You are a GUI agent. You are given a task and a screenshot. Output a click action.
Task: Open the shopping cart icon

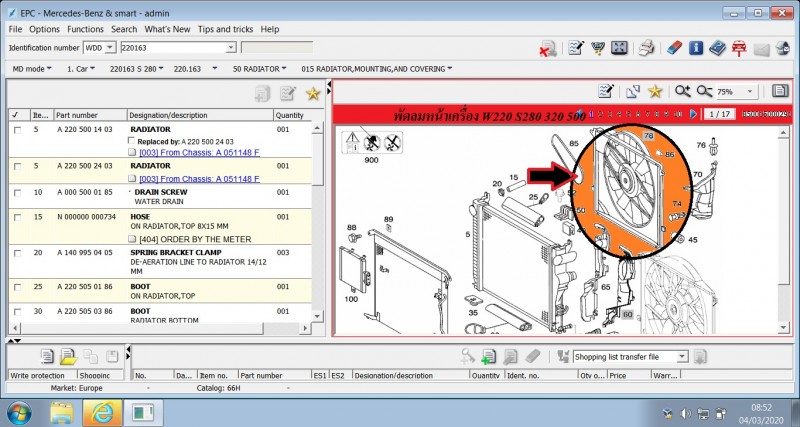[x=598, y=48]
